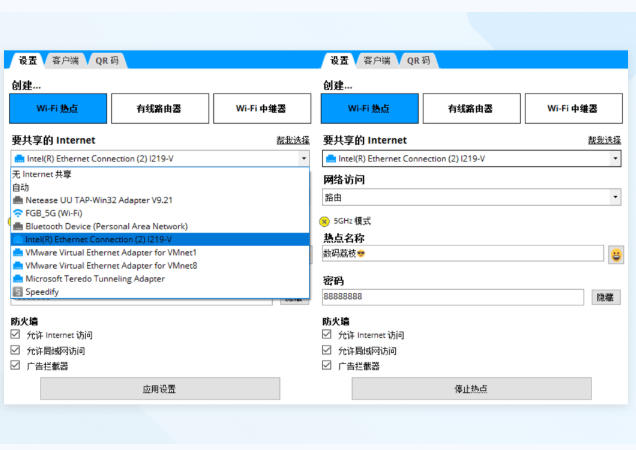Collapse left panel Internet sharing dropdown
Image resolution: width=636 pixels, height=450 pixels.
[x=303, y=158]
